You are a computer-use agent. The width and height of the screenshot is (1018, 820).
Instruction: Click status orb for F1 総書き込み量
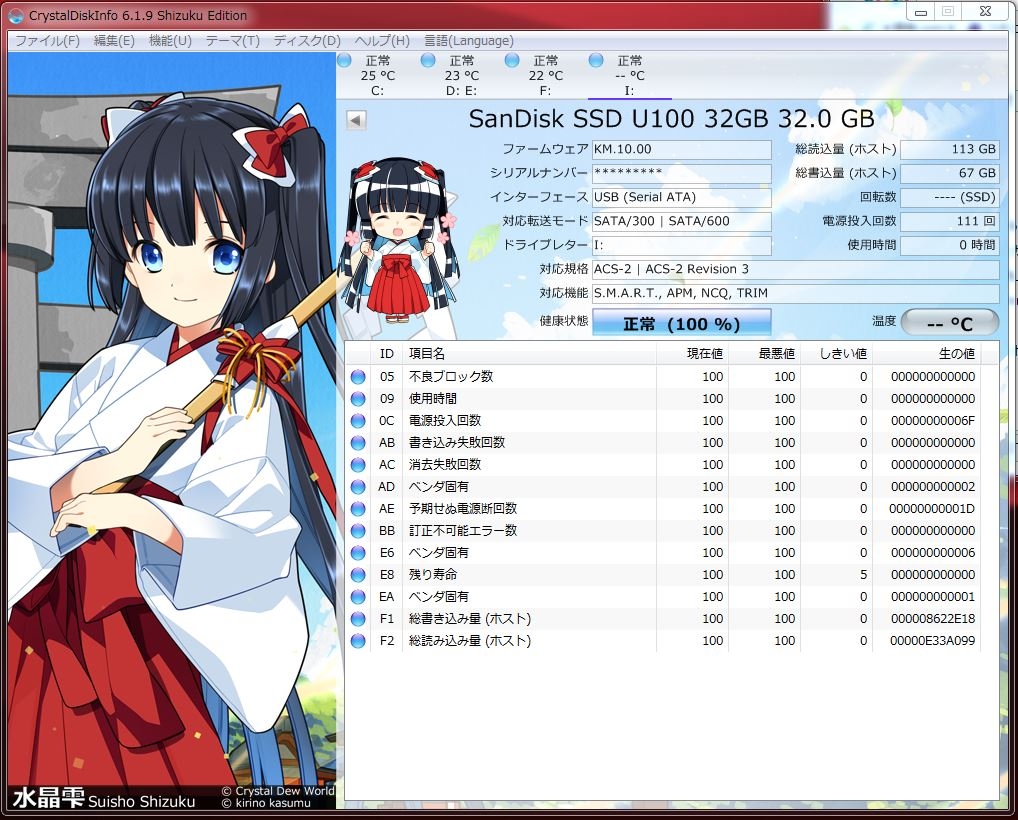coord(358,619)
